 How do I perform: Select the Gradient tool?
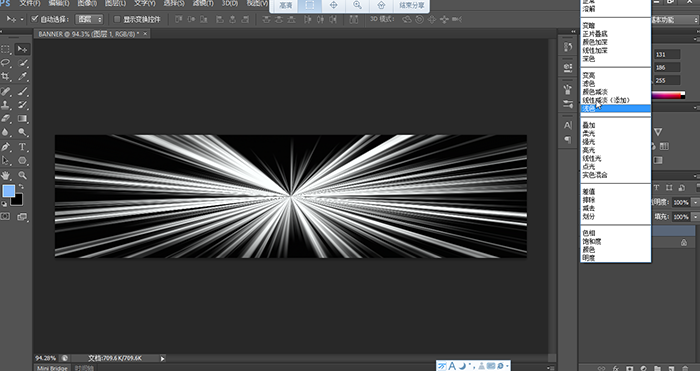22,119
